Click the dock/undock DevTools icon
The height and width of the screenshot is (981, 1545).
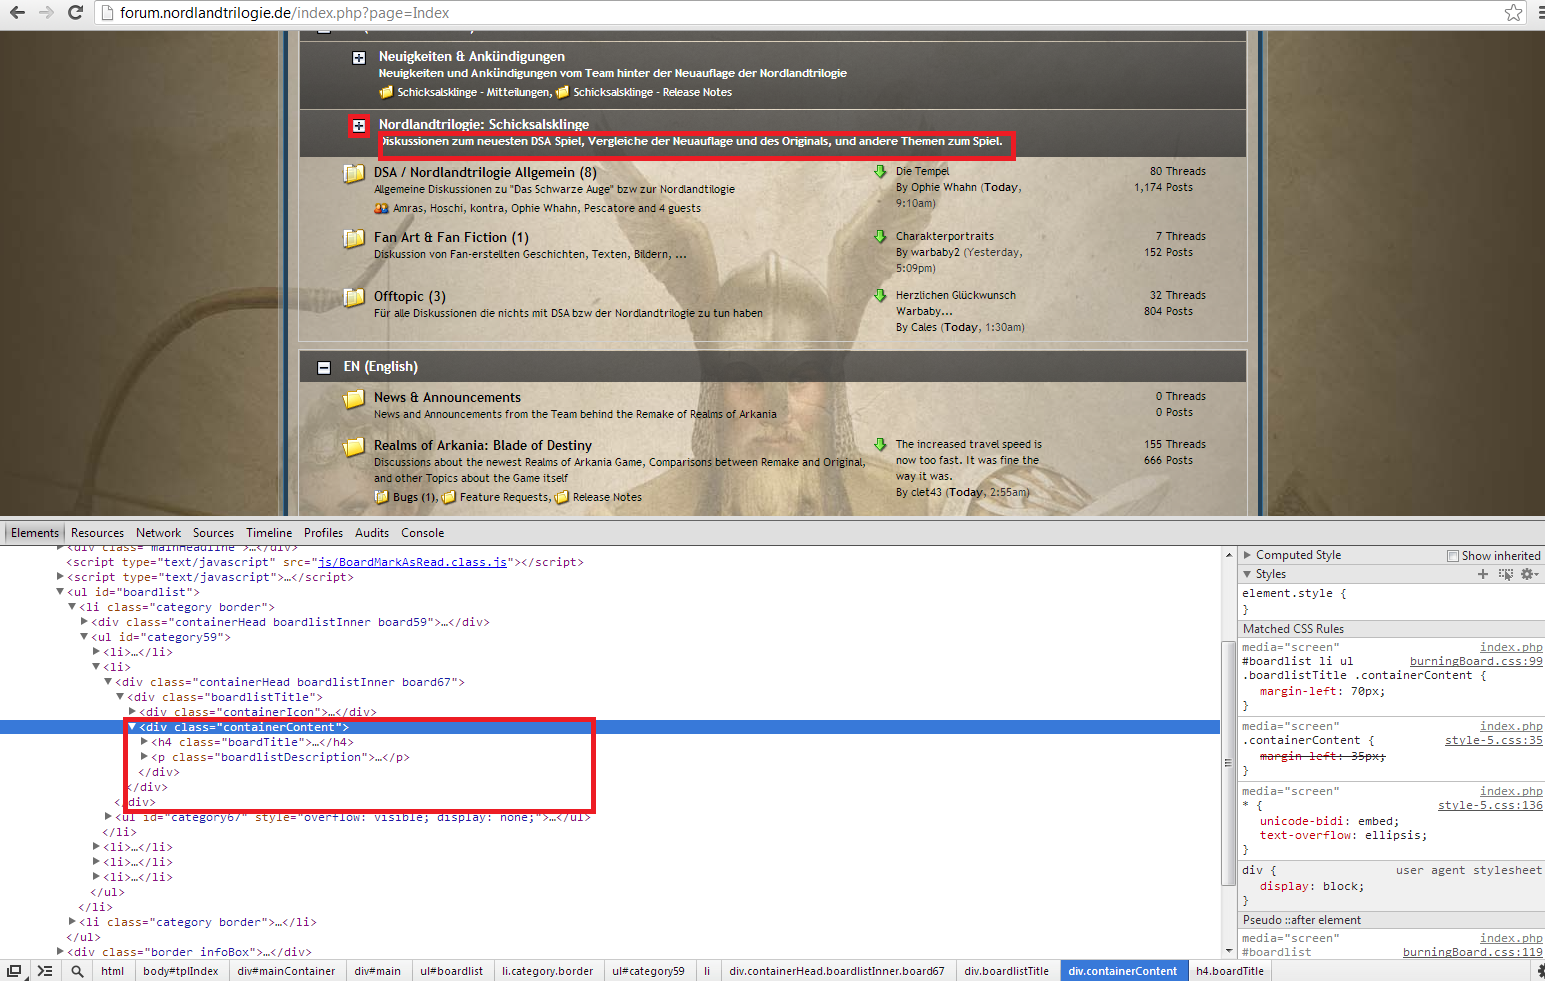coord(14,971)
